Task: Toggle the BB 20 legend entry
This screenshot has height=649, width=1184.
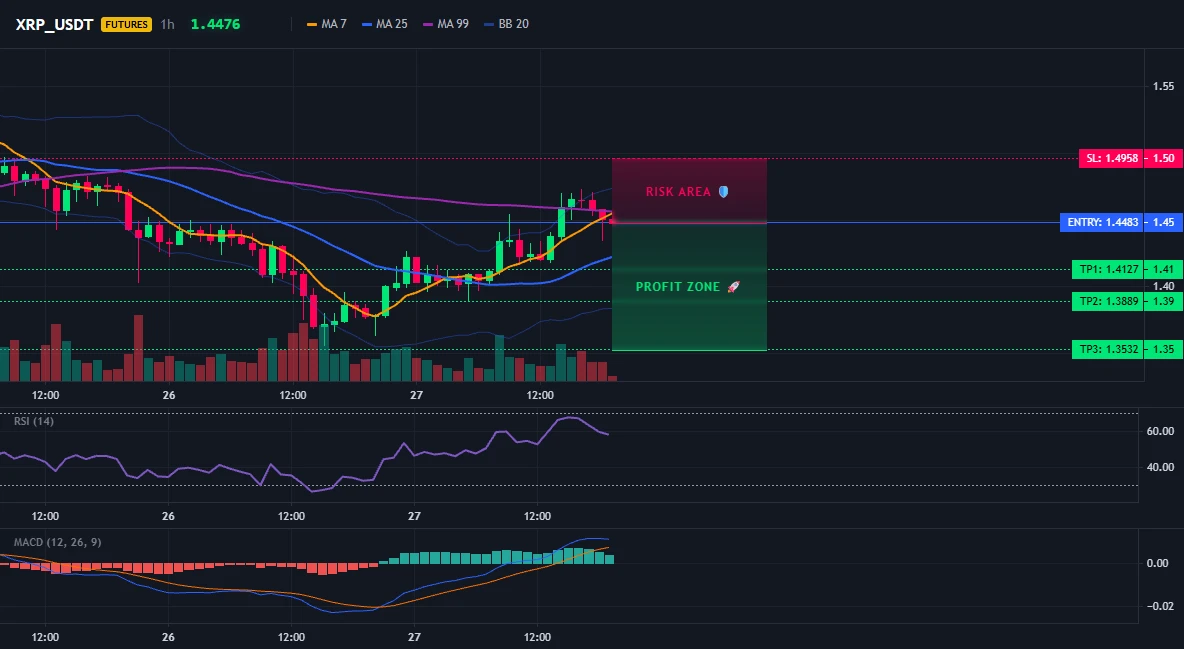Action: click(x=507, y=24)
